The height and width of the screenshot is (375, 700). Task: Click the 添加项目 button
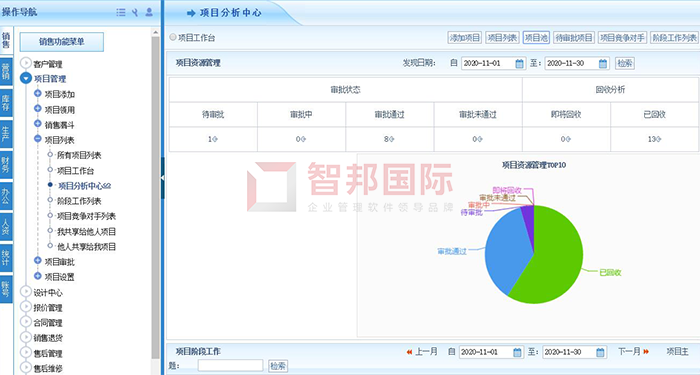point(465,38)
